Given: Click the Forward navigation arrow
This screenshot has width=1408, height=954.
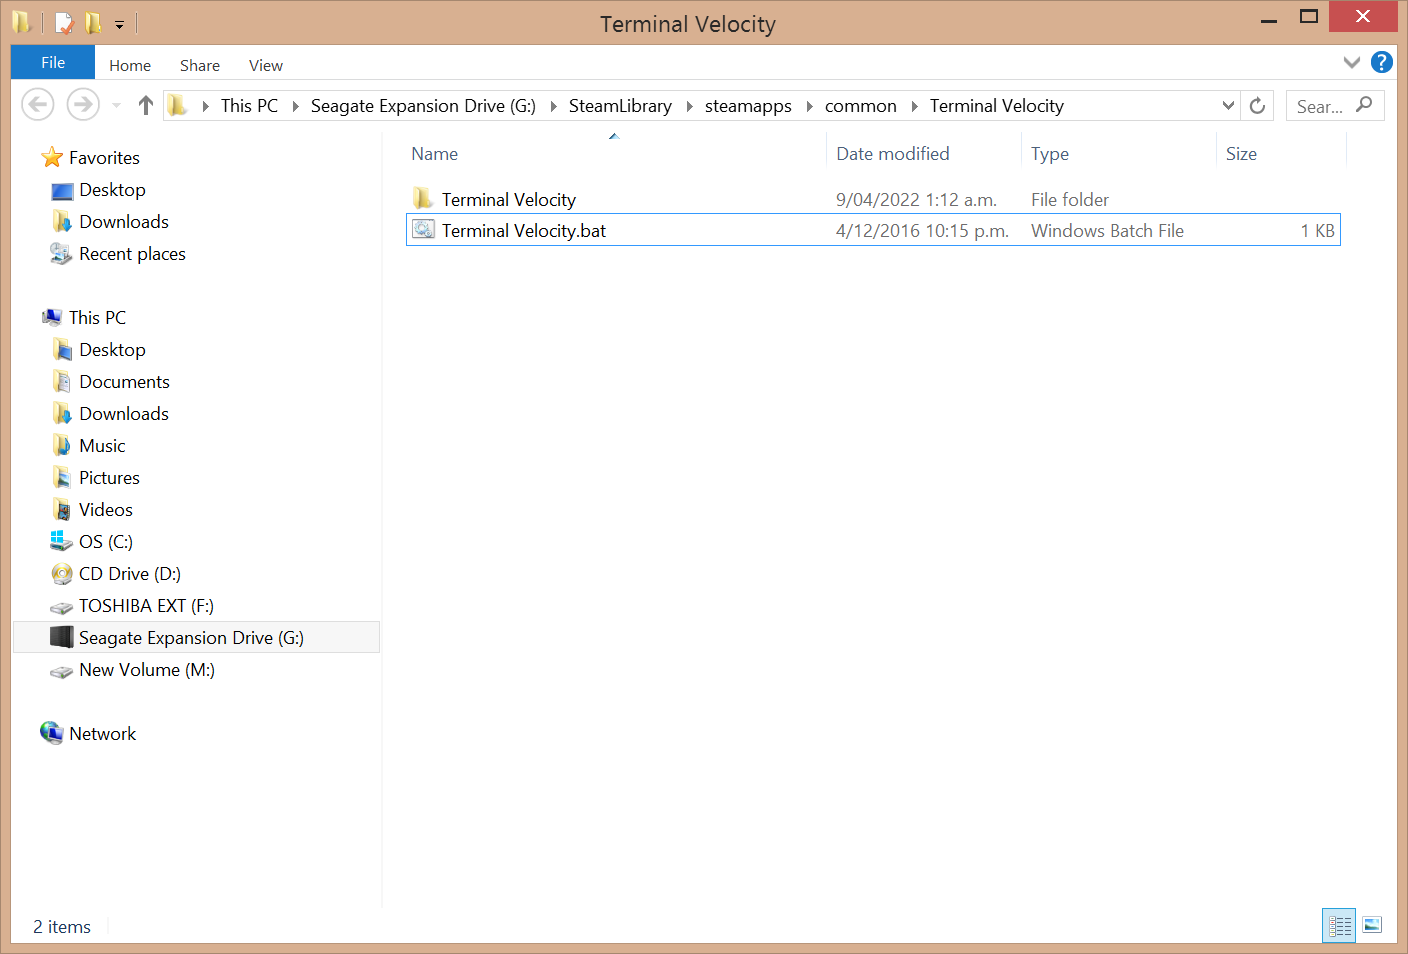Looking at the screenshot, I should pos(83,104).
